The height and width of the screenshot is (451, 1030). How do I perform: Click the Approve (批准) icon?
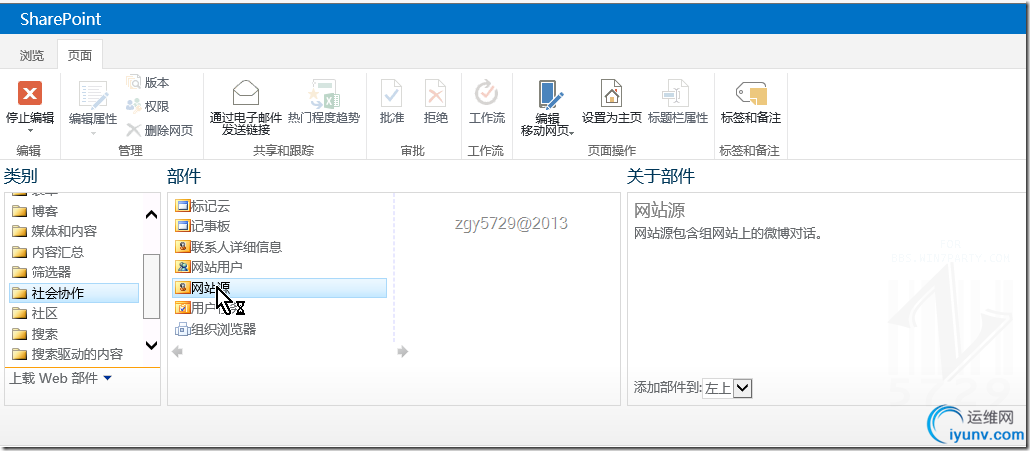[x=392, y=93]
